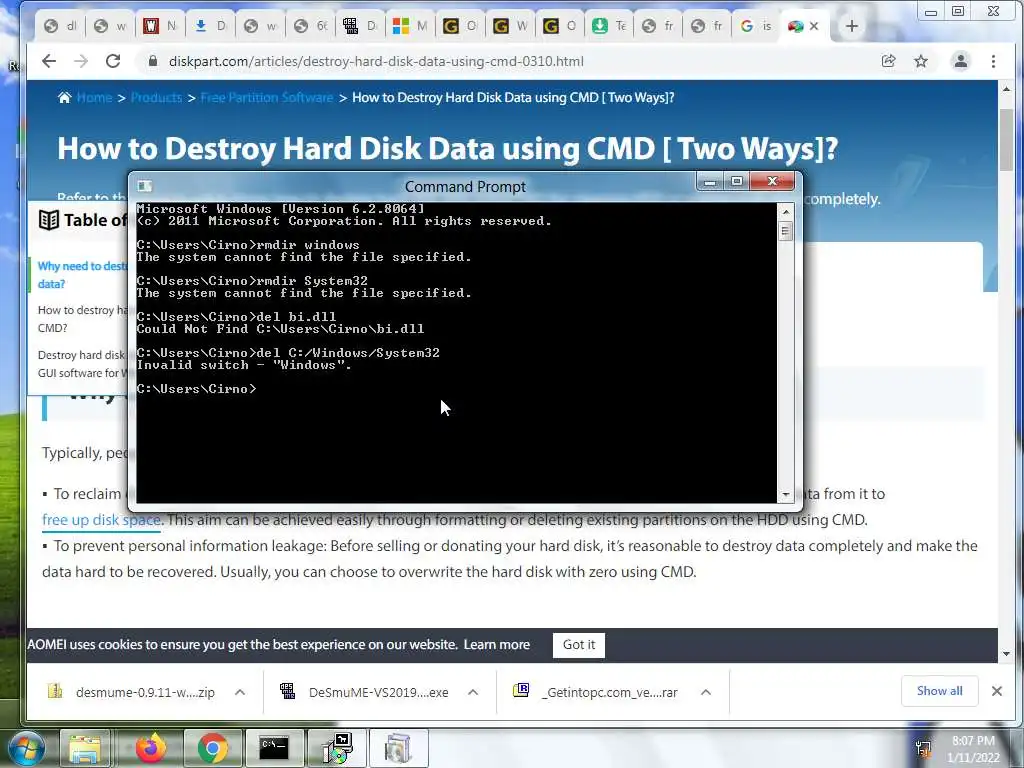Accept cookies with Got it button
This screenshot has height=768, width=1024.
[579, 645]
